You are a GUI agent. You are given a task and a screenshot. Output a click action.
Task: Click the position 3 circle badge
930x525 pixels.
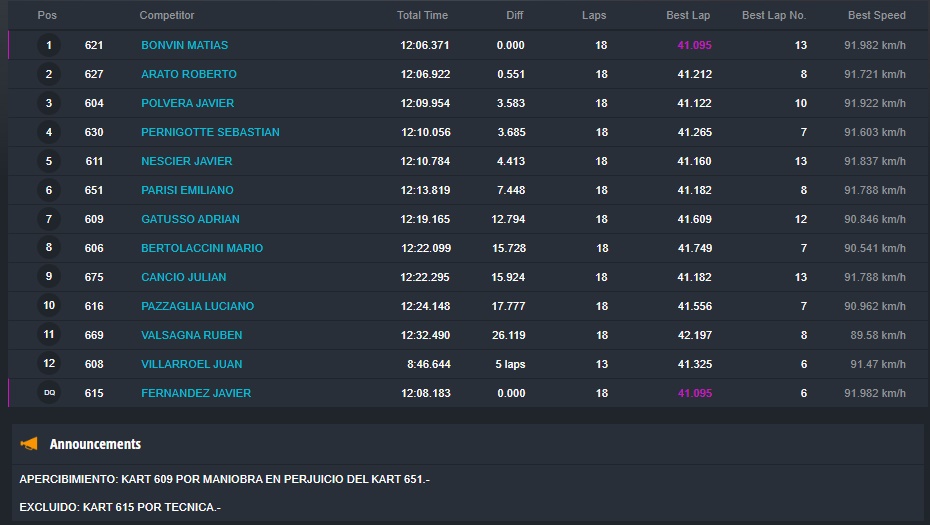49,103
